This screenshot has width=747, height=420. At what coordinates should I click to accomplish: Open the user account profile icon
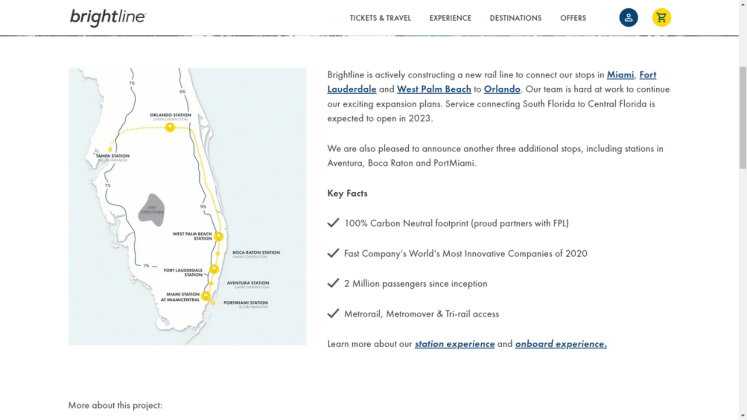click(628, 18)
